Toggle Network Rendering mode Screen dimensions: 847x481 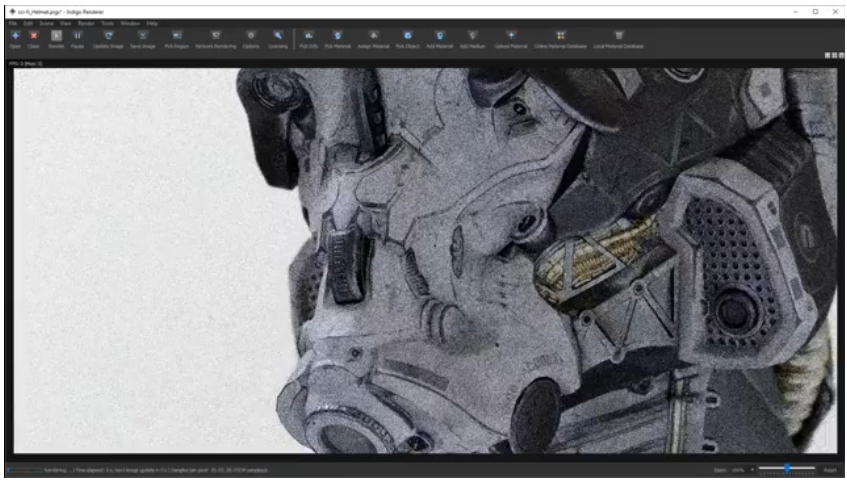(215, 37)
